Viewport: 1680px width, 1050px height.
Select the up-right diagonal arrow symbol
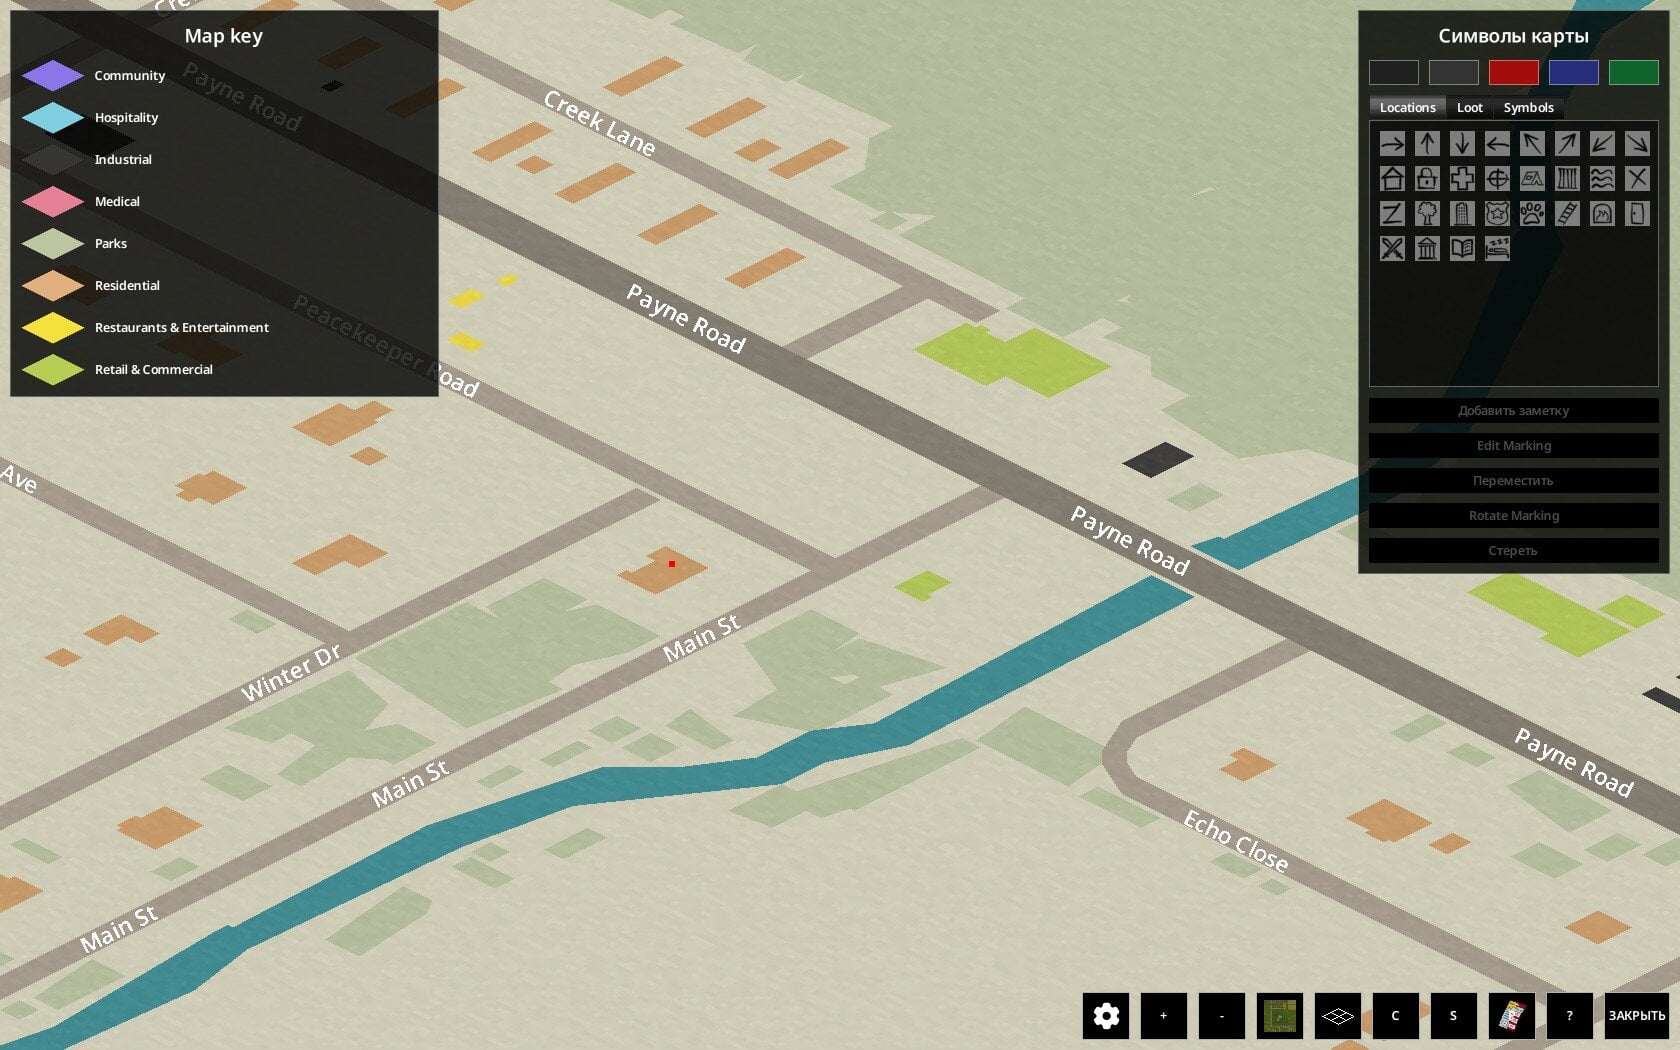coord(1567,144)
